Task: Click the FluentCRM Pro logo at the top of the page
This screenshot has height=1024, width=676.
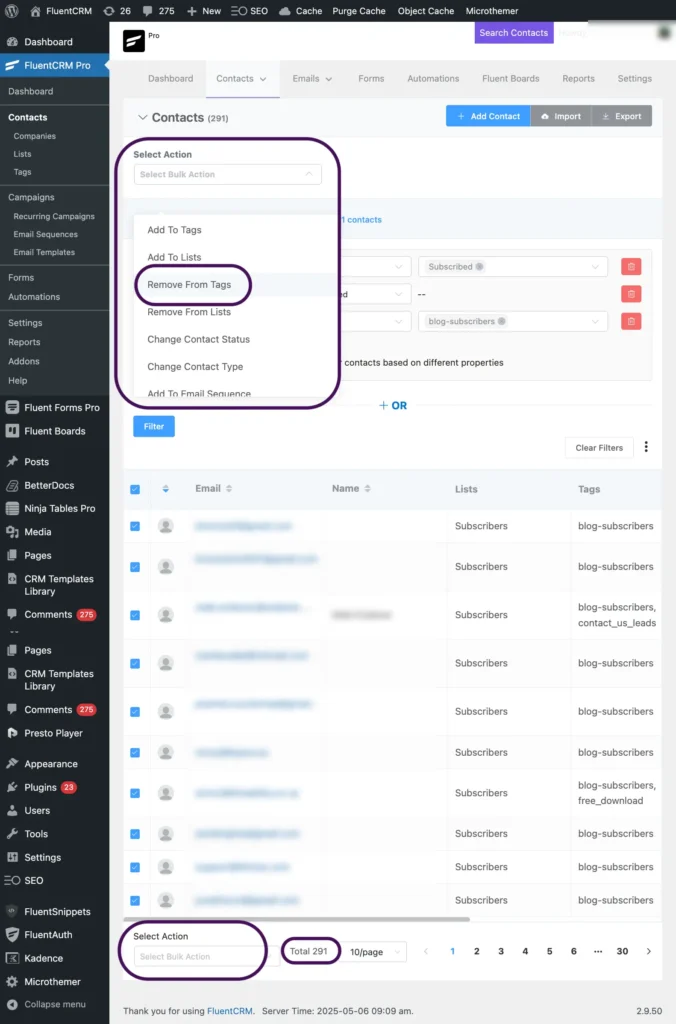Action: click(x=133, y=40)
